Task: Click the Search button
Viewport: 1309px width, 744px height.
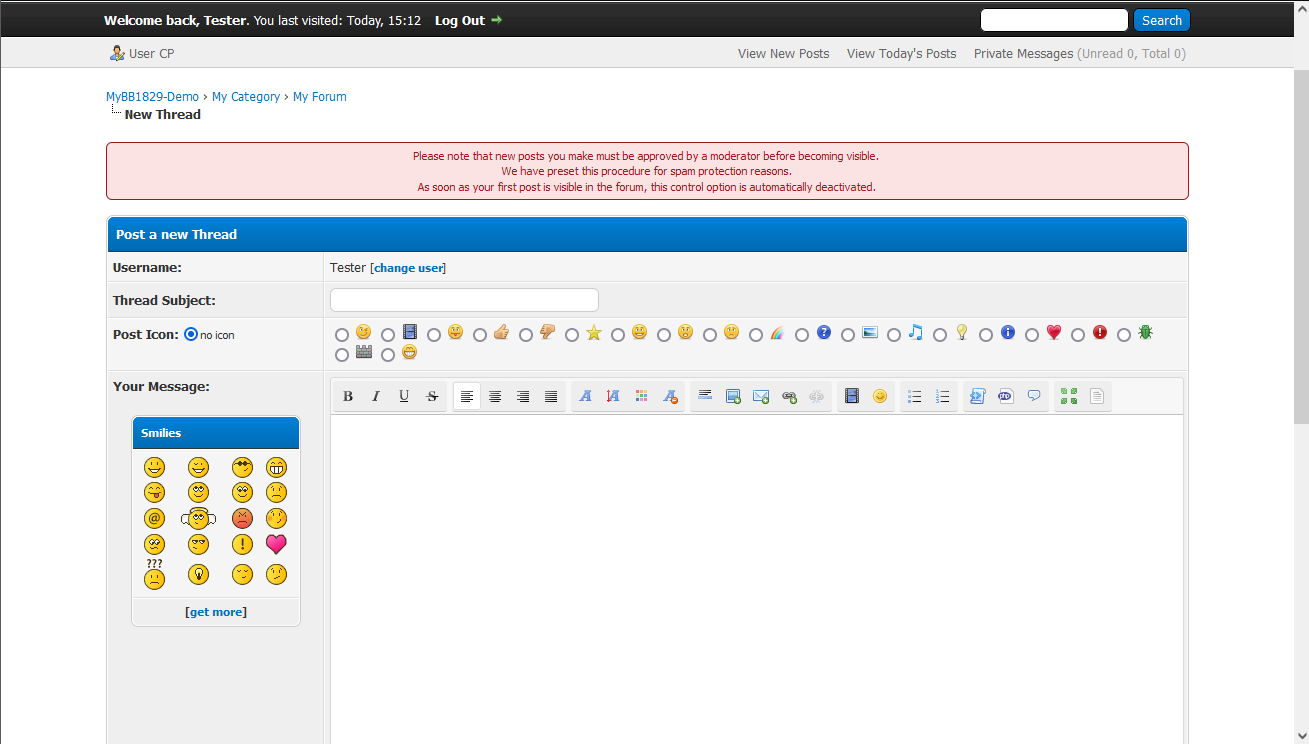Action: click(1161, 20)
